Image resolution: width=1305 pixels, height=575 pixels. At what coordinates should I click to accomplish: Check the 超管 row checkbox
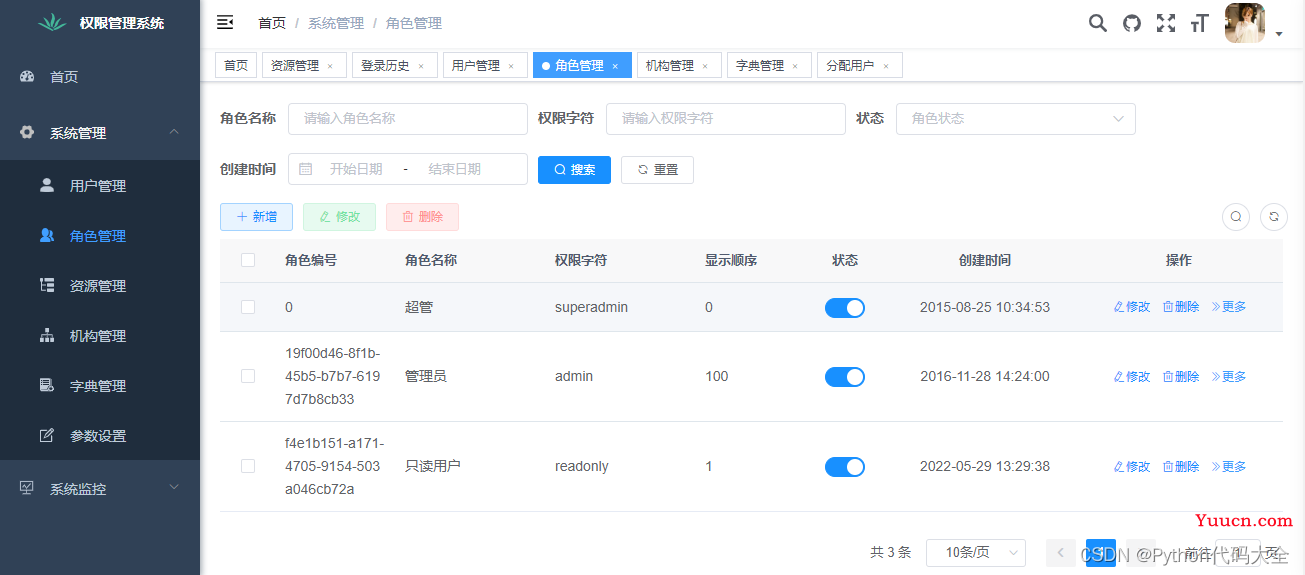pos(248,307)
